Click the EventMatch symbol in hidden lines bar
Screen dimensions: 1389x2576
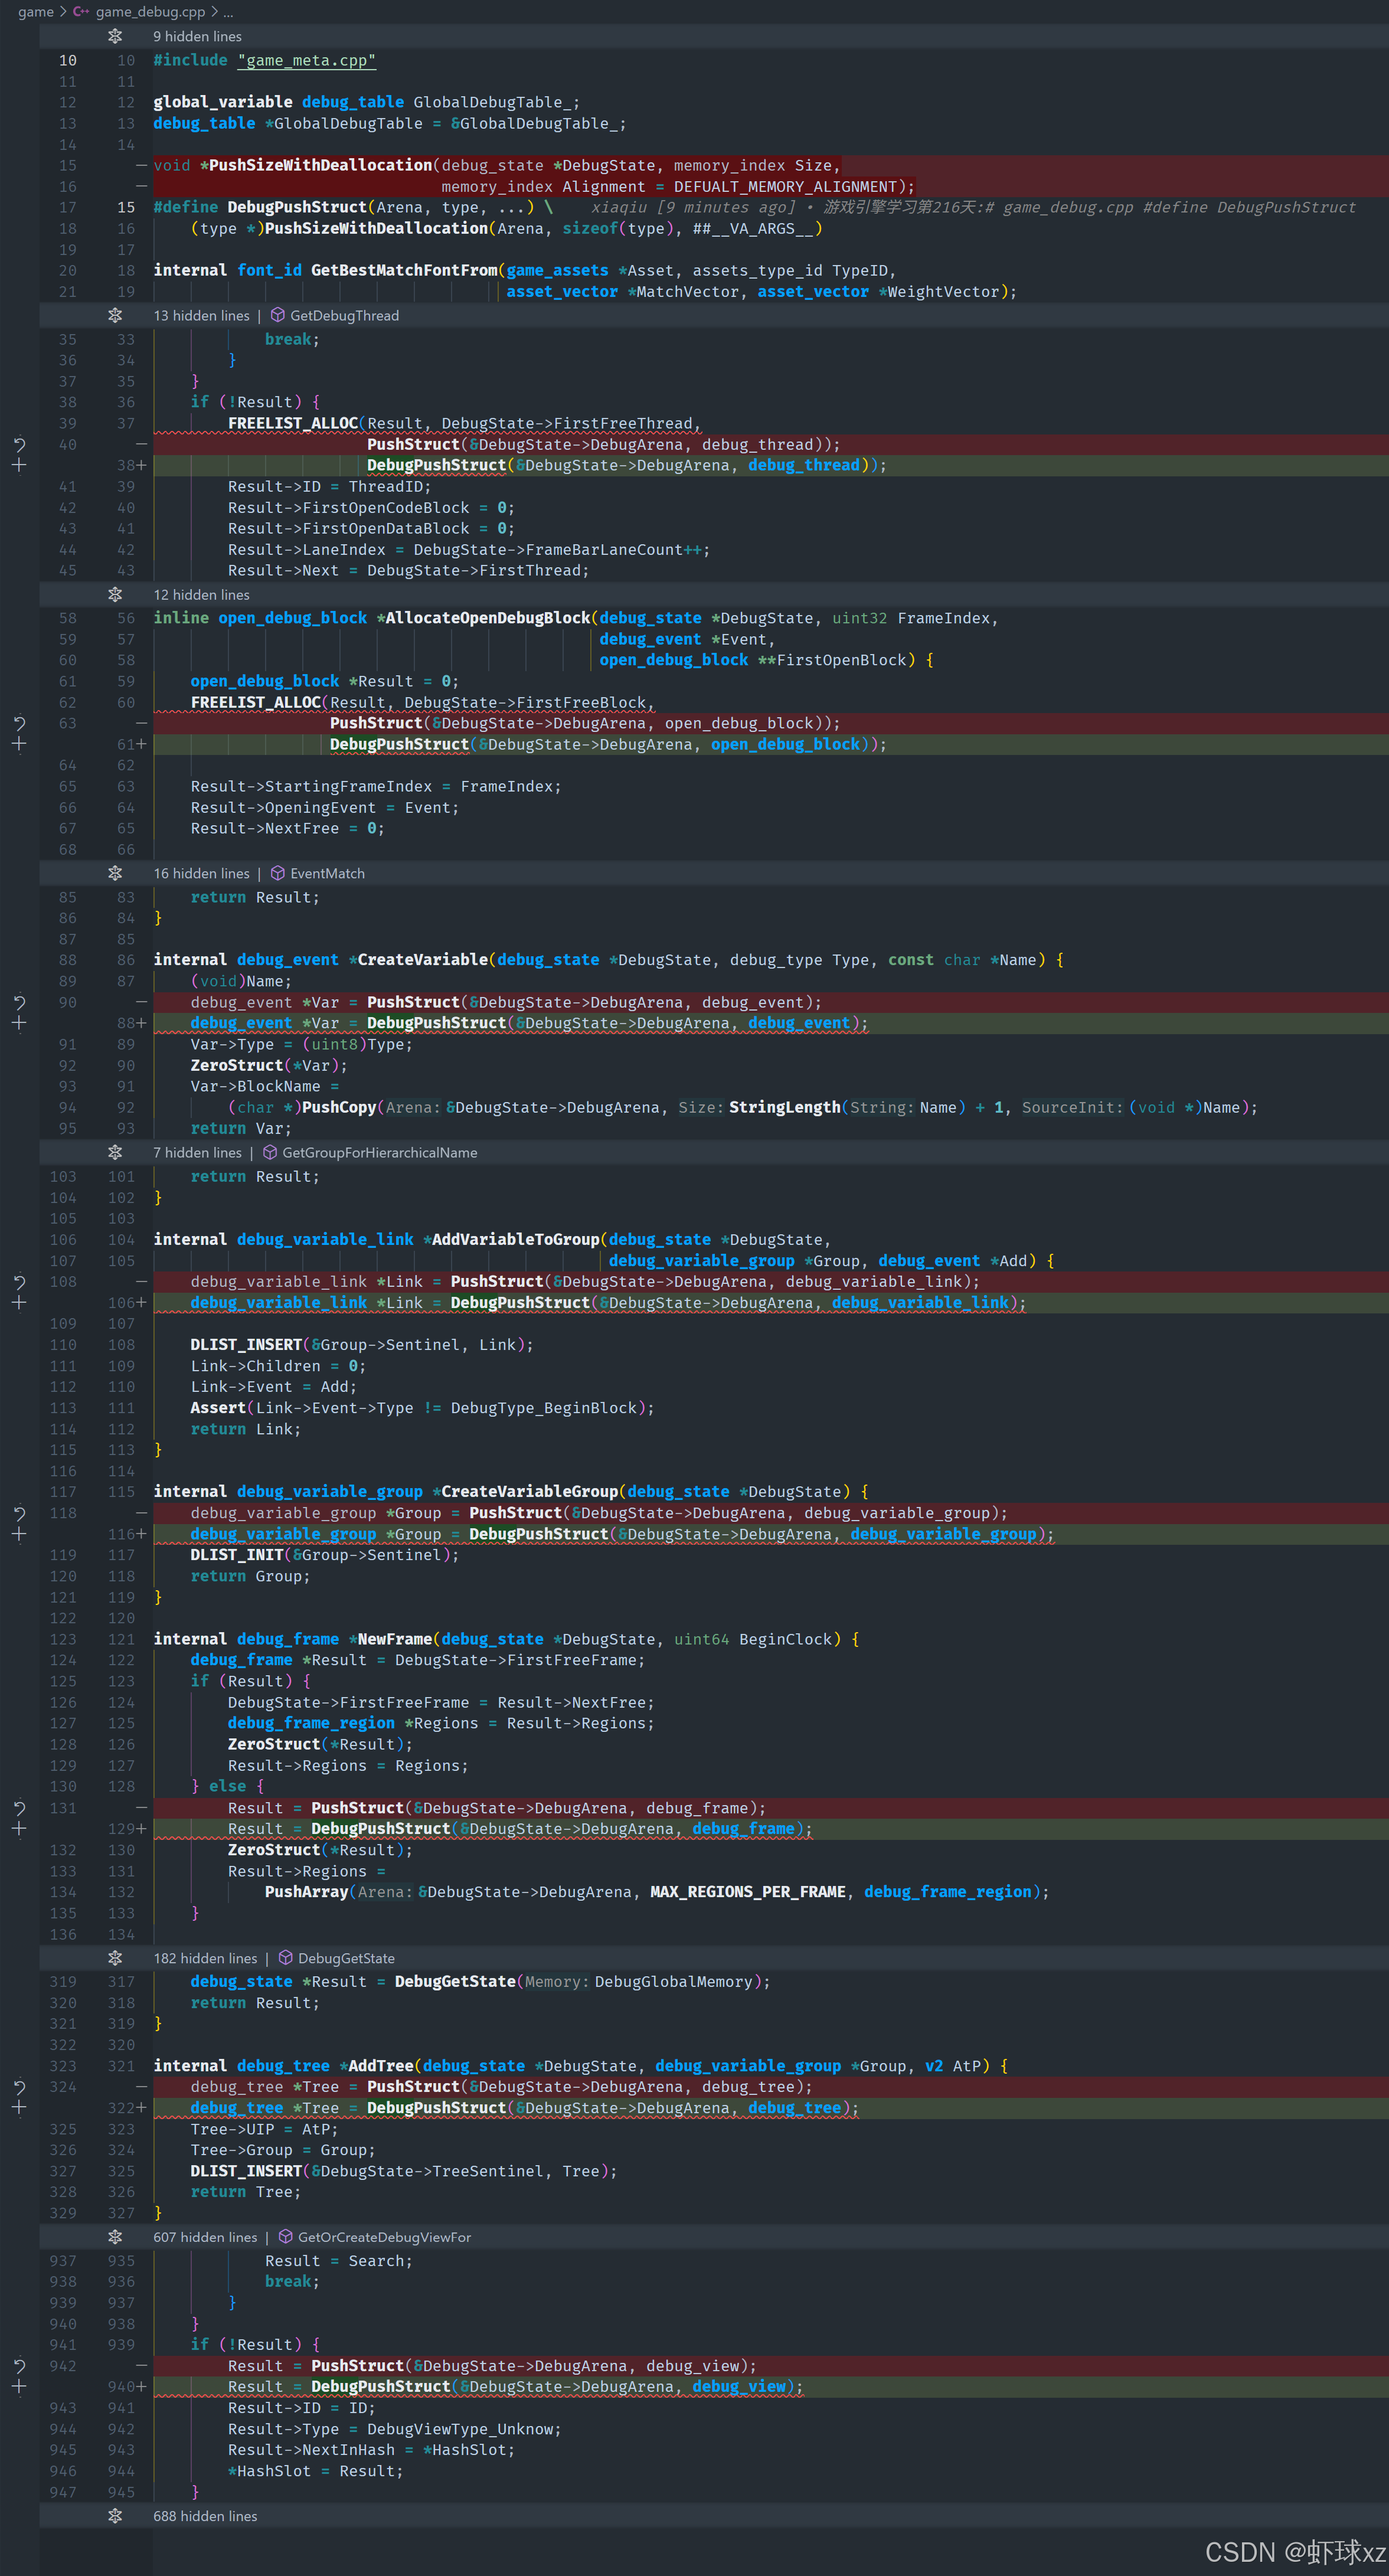point(327,874)
